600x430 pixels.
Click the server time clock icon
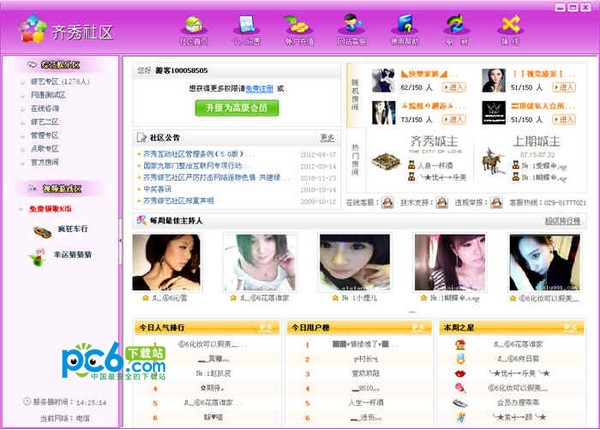[27, 402]
